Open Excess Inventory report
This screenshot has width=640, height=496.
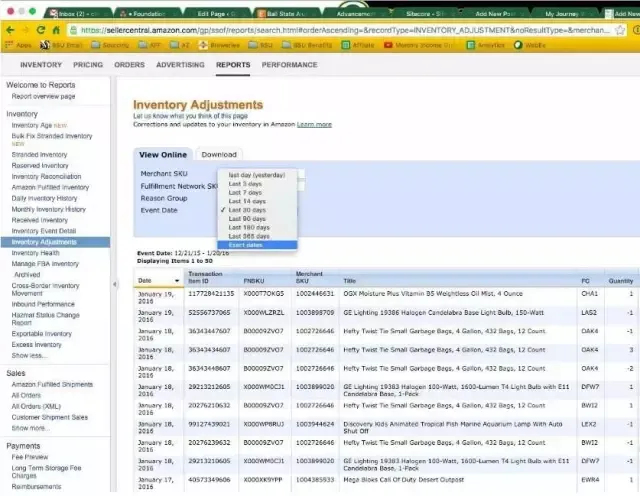point(36,345)
